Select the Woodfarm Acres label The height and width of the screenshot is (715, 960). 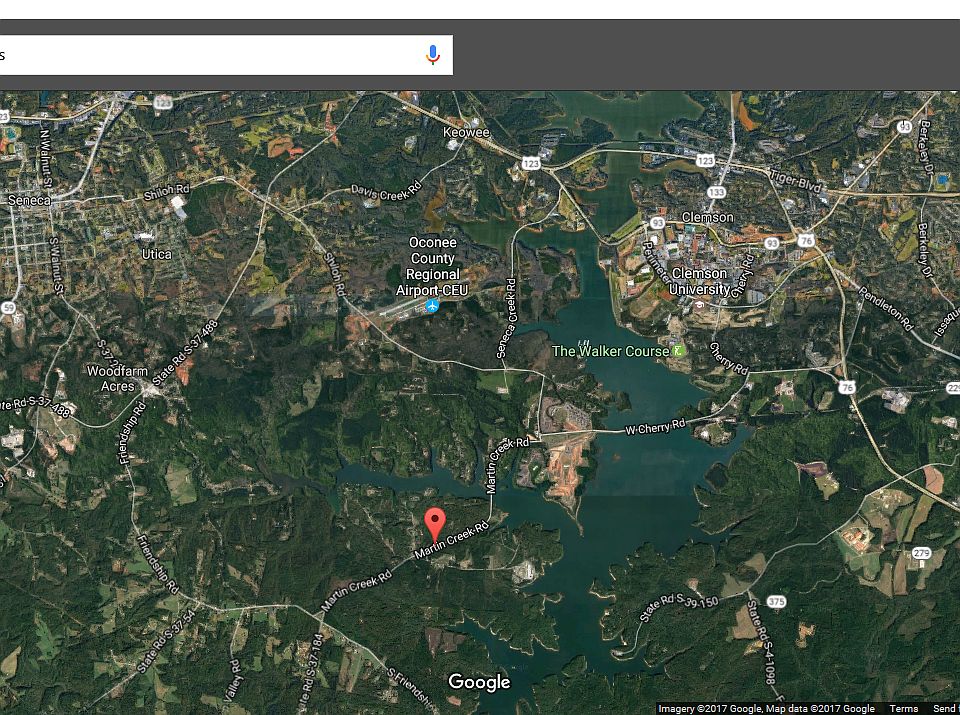coord(118,378)
